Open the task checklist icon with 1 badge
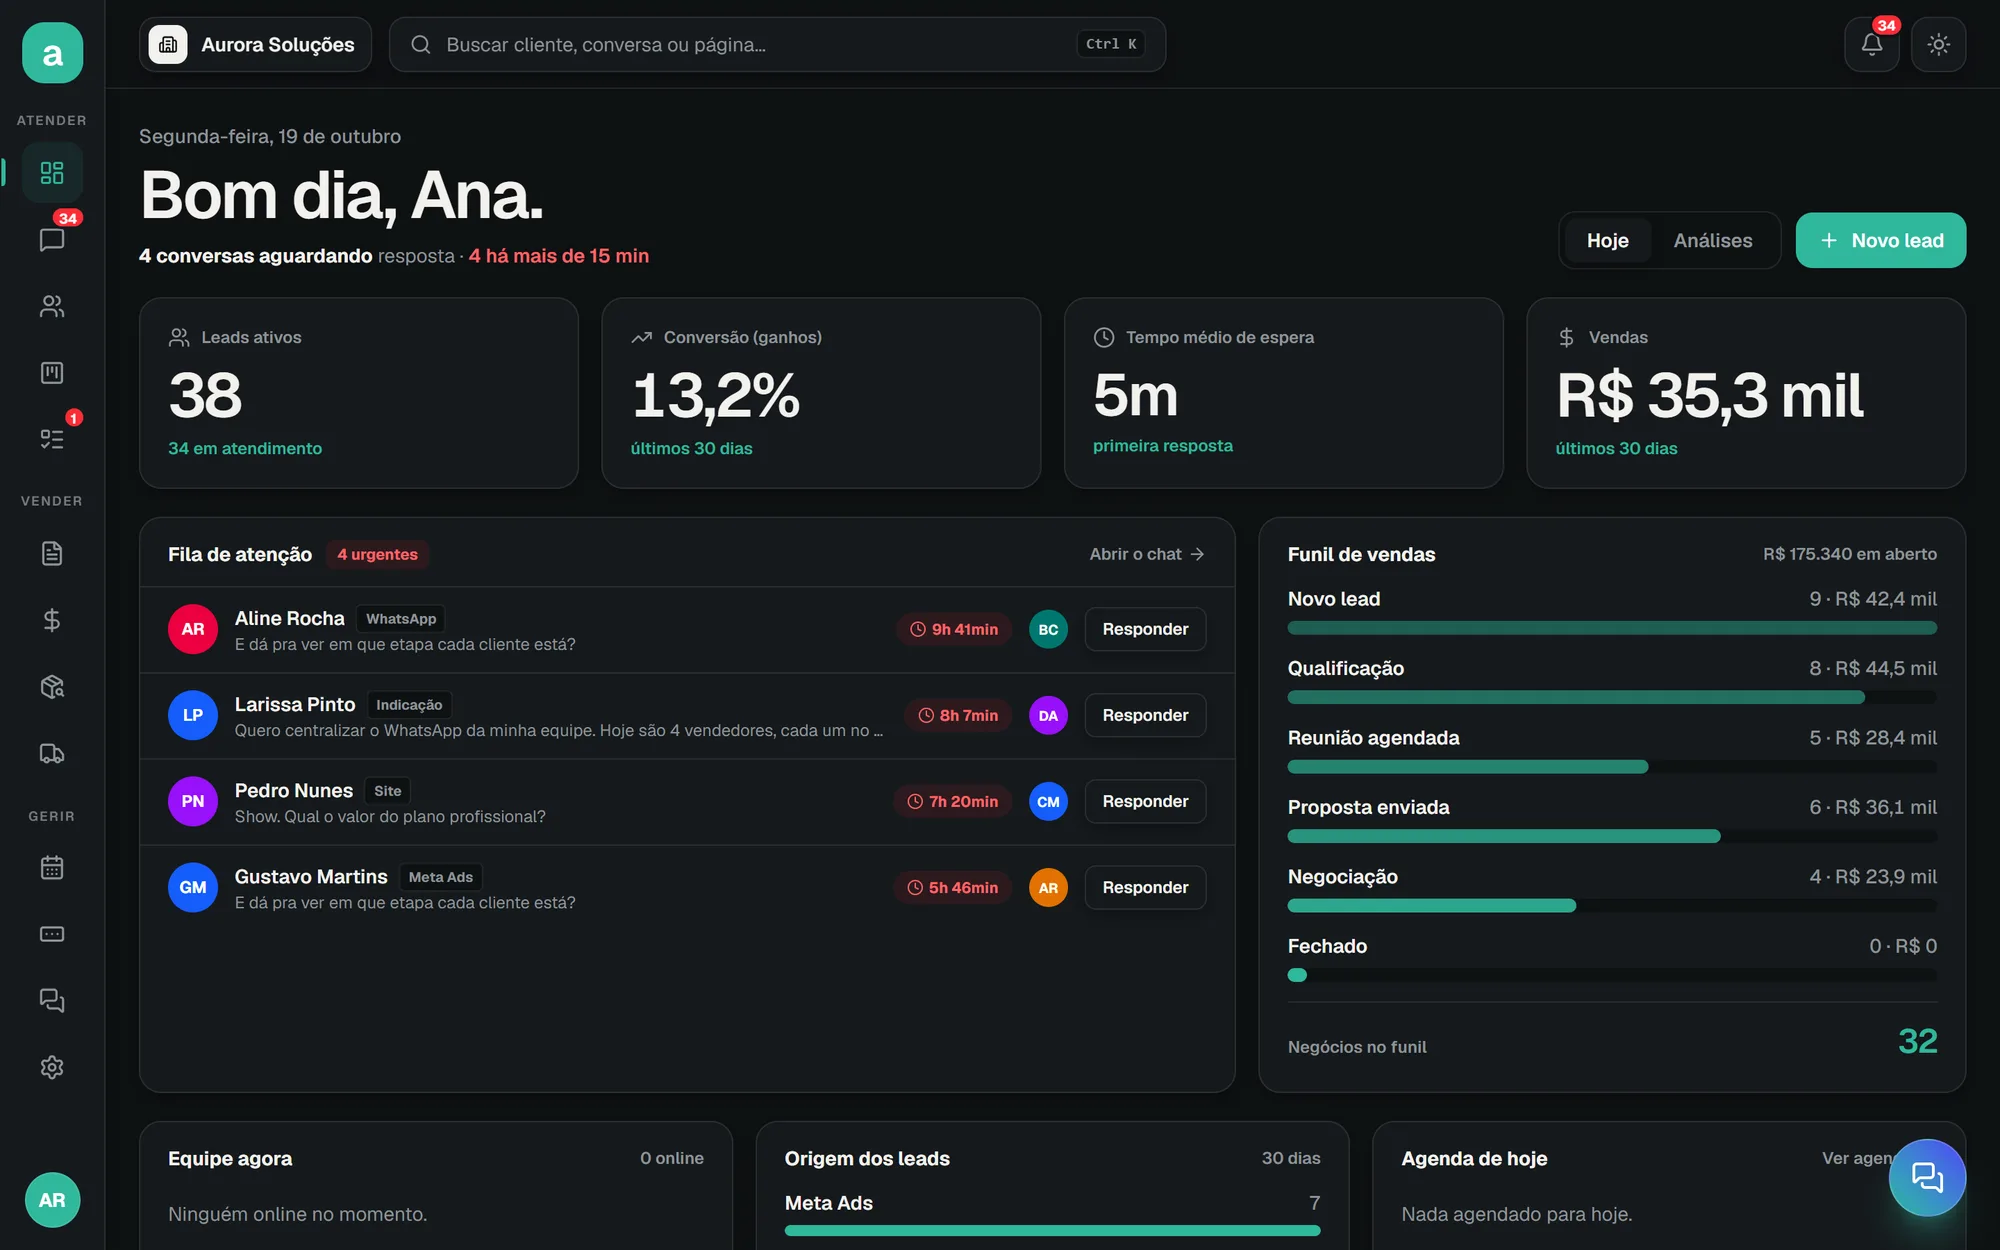This screenshot has width=2000, height=1250. [x=52, y=439]
